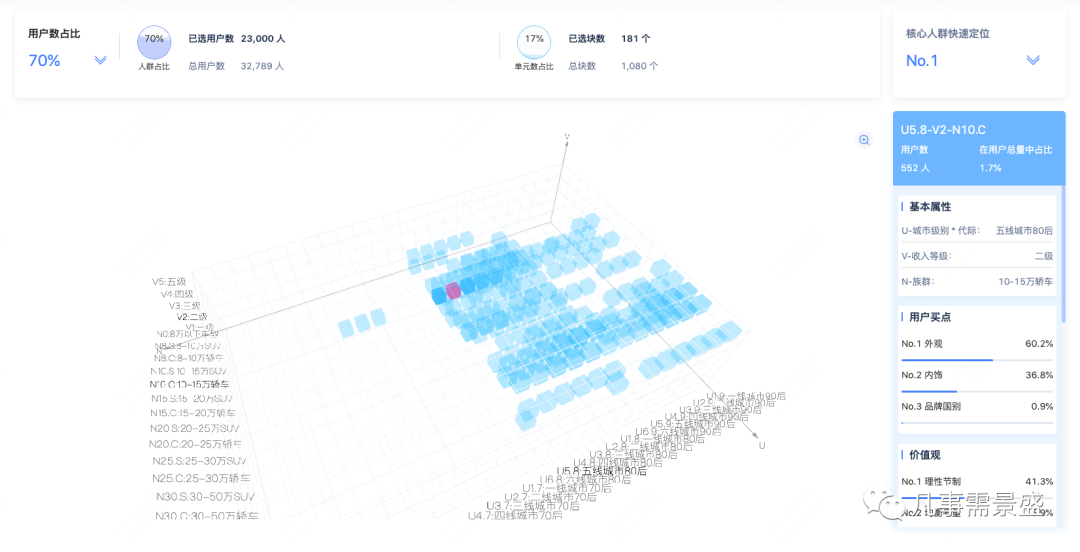Click the 552 人 user count value
The width and height of the screenshot is (1080, 552).
915,168
